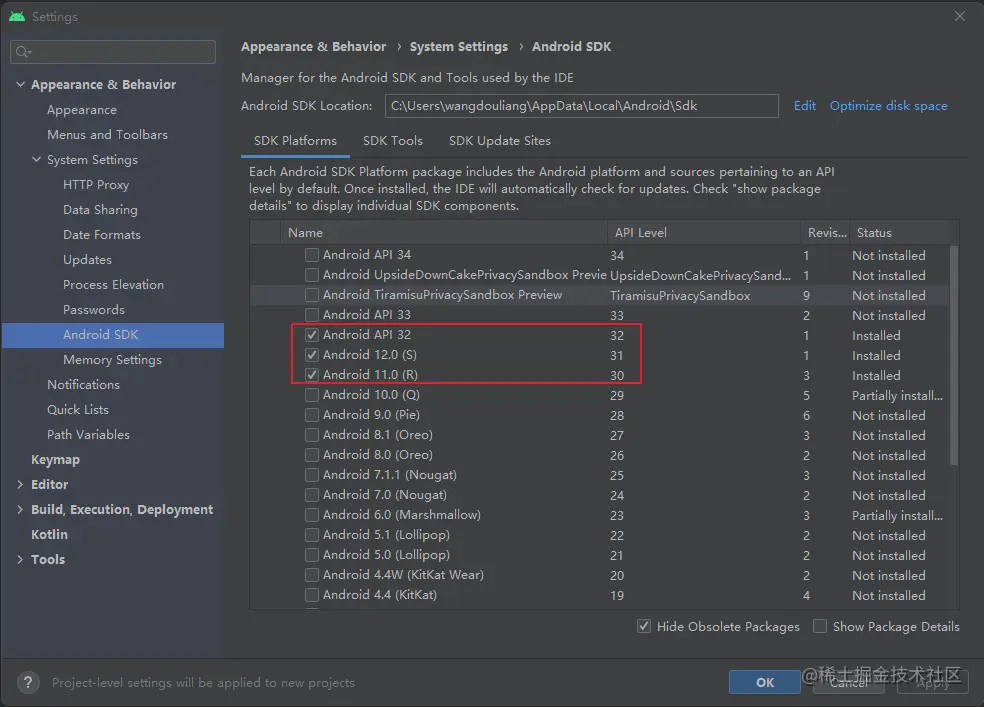Sort by the API Level column header
The height and width of the screenshot is (707, 984).
click(x=704, y=233)
